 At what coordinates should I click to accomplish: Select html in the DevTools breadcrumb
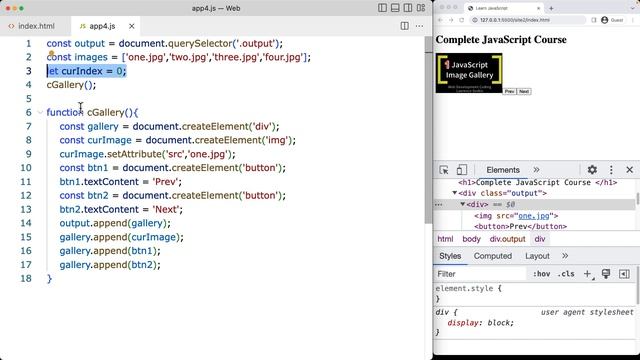tap(445, 239)
